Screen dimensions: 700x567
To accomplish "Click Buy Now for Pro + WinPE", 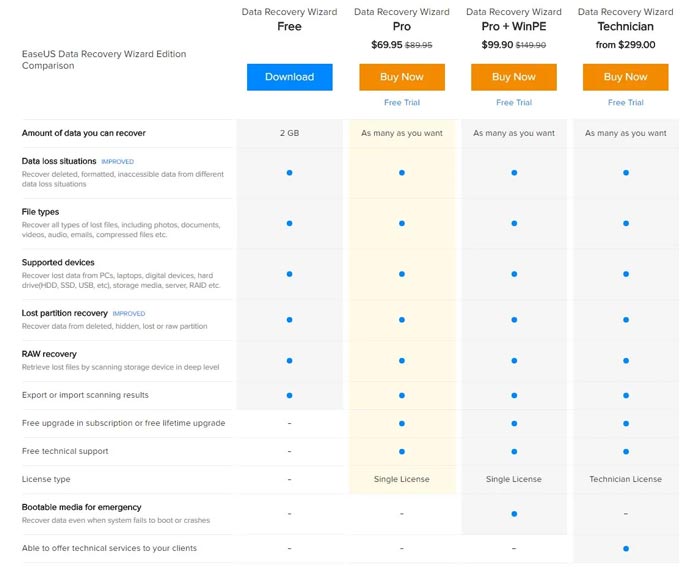I will pos(514,77).
